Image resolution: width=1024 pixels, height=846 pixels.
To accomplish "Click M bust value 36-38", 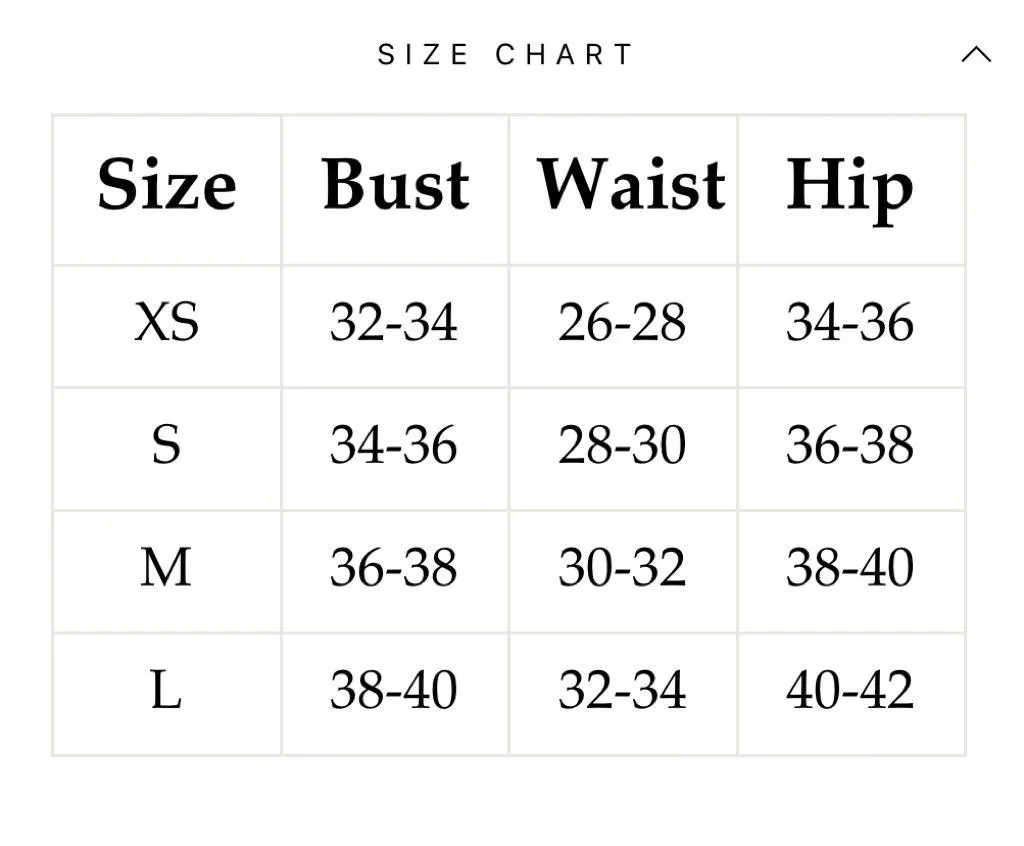I will pos(394,567).
